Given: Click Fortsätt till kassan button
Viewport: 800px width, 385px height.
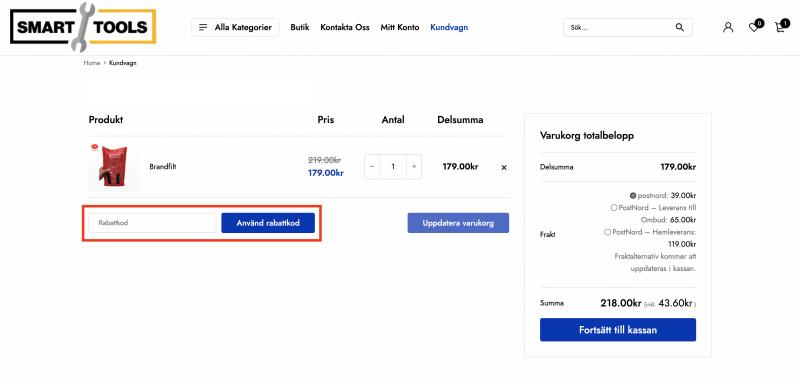Looking at the screenshot, I should (x=618, y=330).
